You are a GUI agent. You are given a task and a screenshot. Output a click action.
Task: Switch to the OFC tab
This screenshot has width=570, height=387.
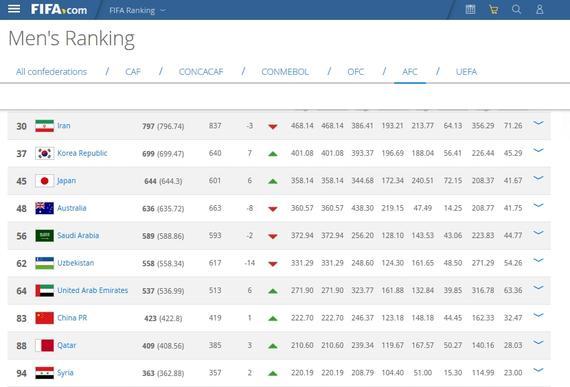(x=356, y=72)
